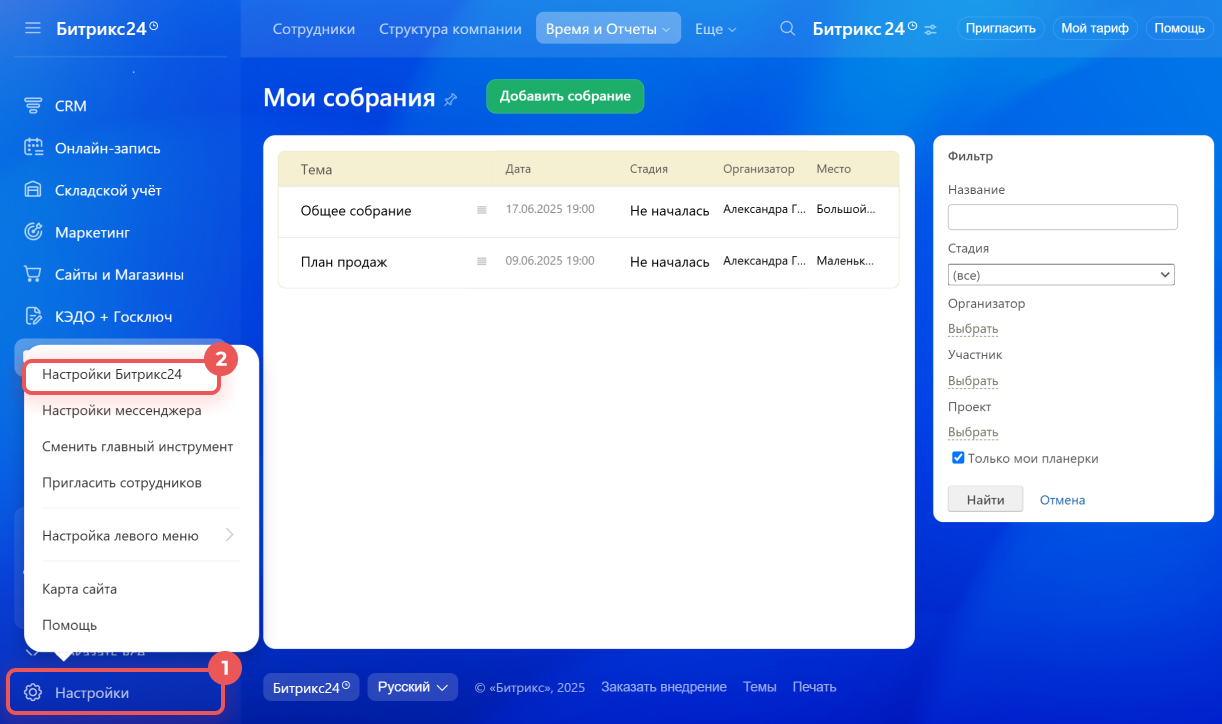Click the КЭДО + Госключ icon

coord(33,316)
